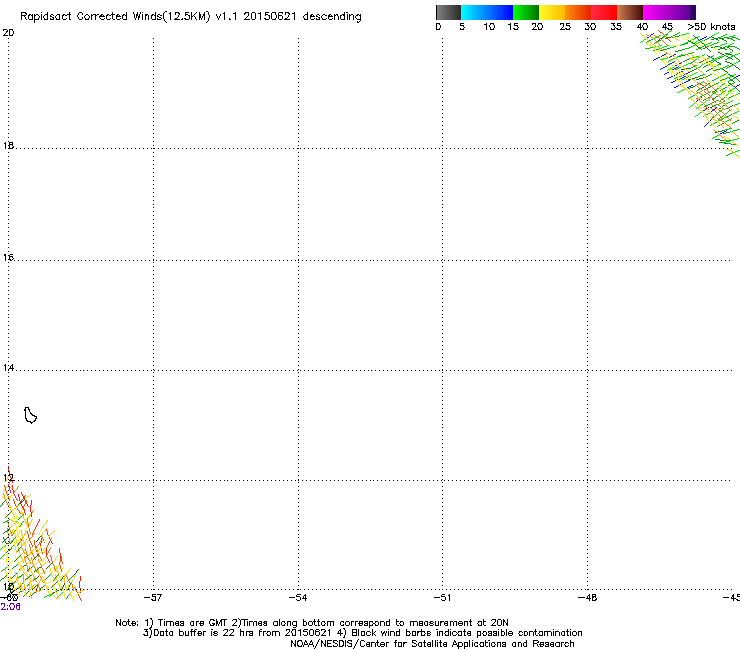Image resolution: width=740 pixels, height=650 pixels.
Task: Click the gray 0-5 knots color segment
Action: tap(448, 12)
